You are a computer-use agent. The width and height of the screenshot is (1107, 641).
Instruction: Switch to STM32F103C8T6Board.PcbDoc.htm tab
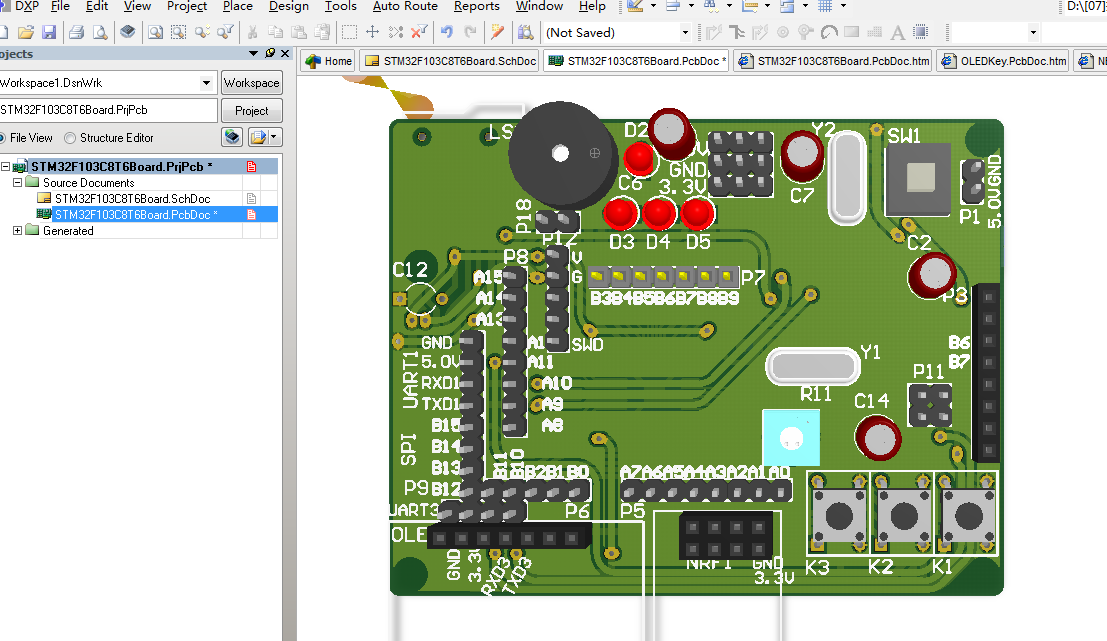[833, 61]
